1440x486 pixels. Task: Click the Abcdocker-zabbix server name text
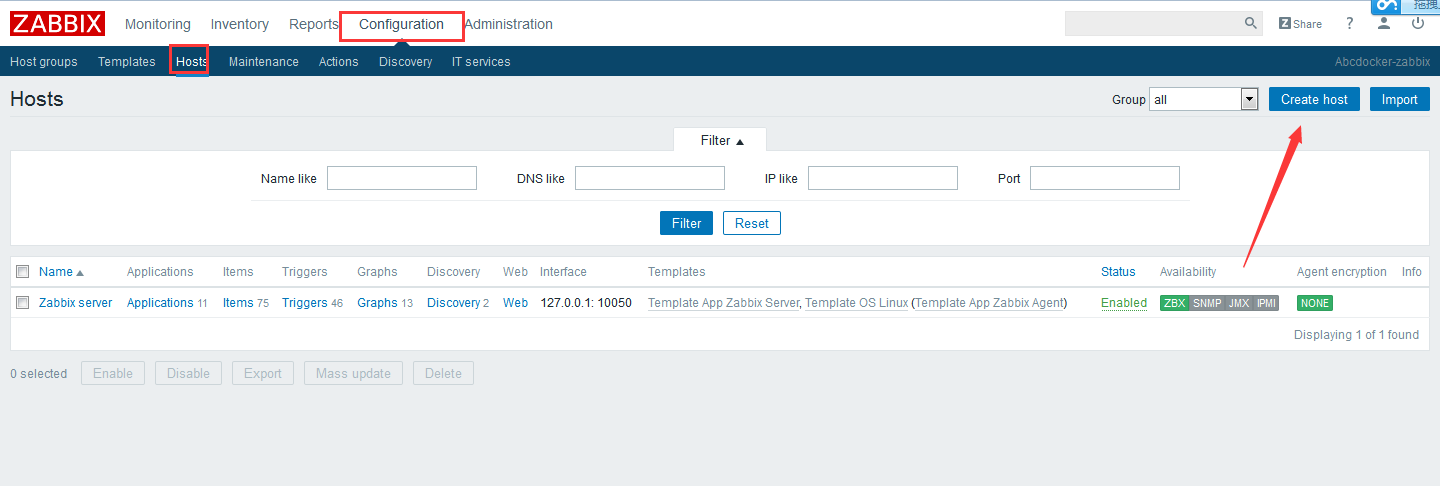pos(1382,62)
